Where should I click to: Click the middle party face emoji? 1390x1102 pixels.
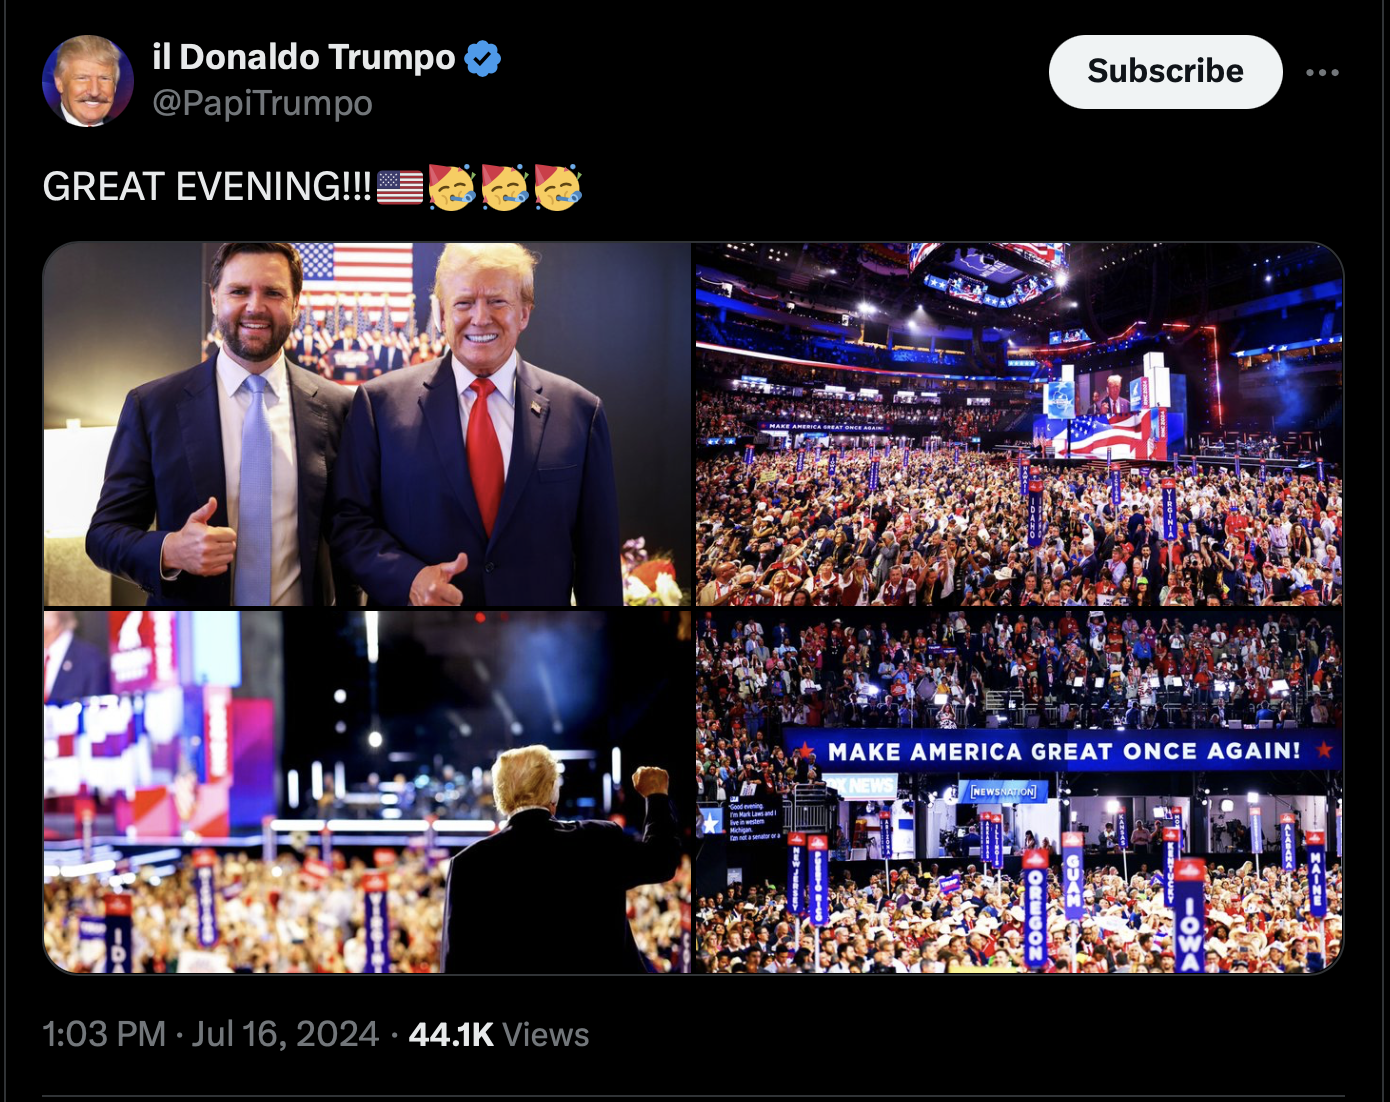click(x=505, y=187)
